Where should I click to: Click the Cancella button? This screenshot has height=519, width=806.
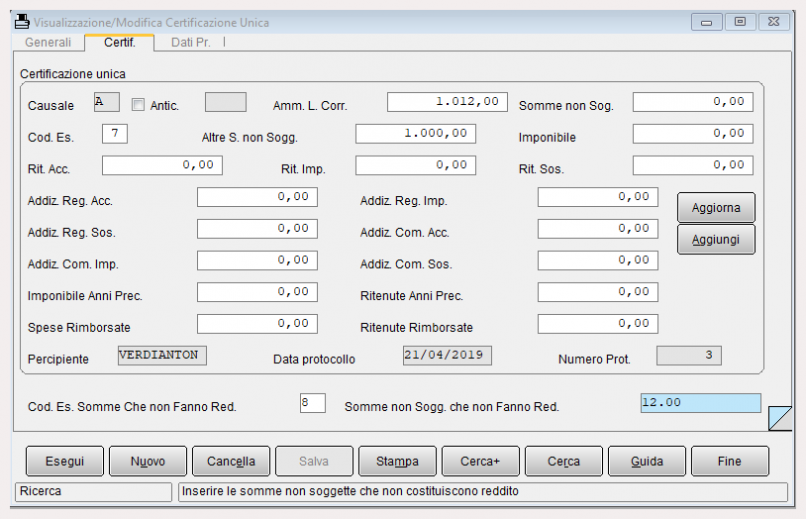pos(231,461)
